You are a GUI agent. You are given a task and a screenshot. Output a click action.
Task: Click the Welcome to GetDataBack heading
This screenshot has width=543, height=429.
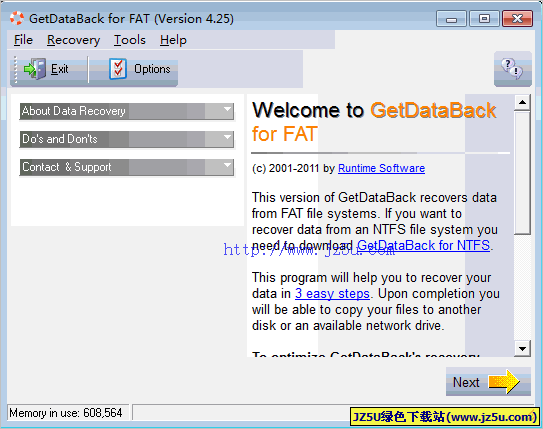coord(374,122)
